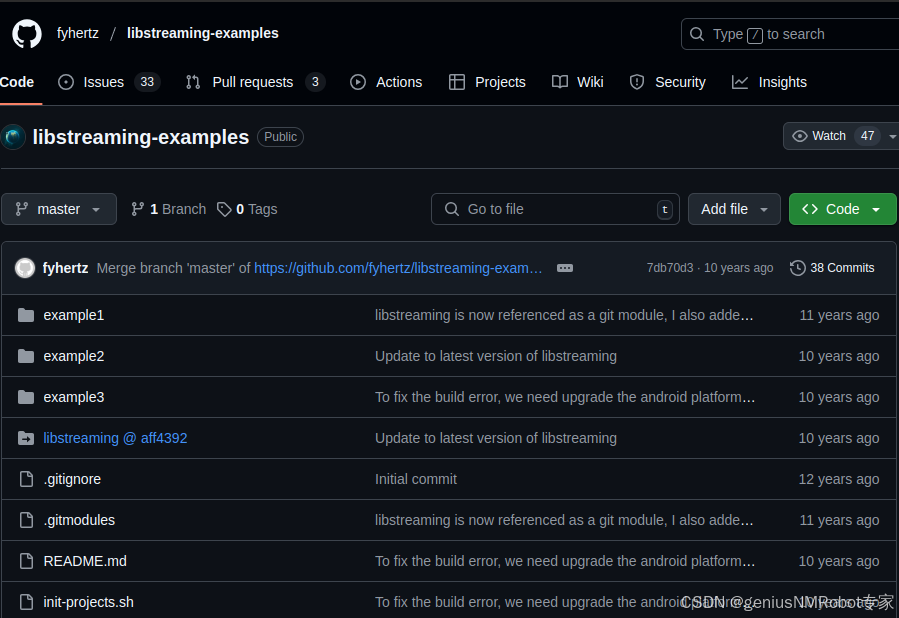The height and width of the screenshot is (618, 899).
Task: Click the 38 Commits counter
Action: pyautogui.click(x=841, y=268)
